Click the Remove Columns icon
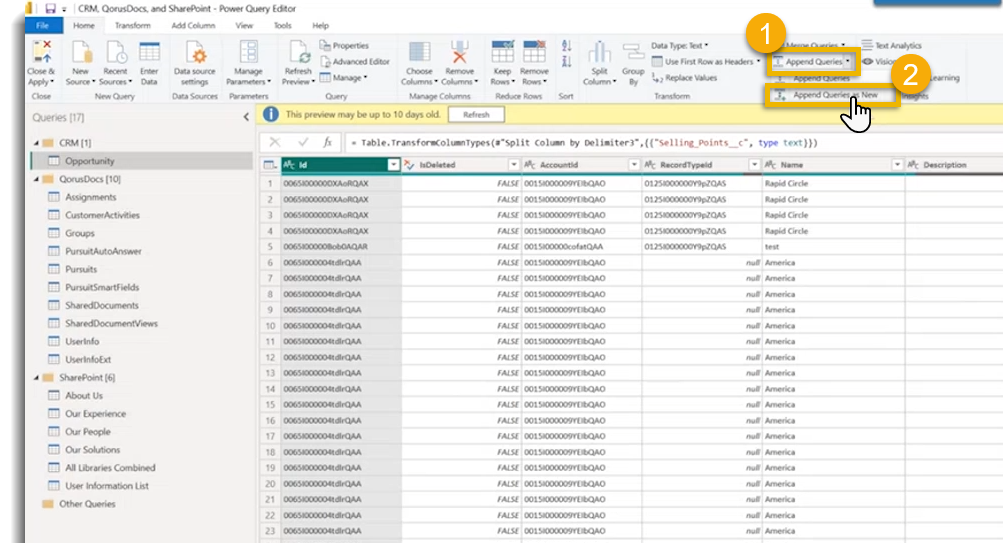1003x543 pixels. pos(460,54)
